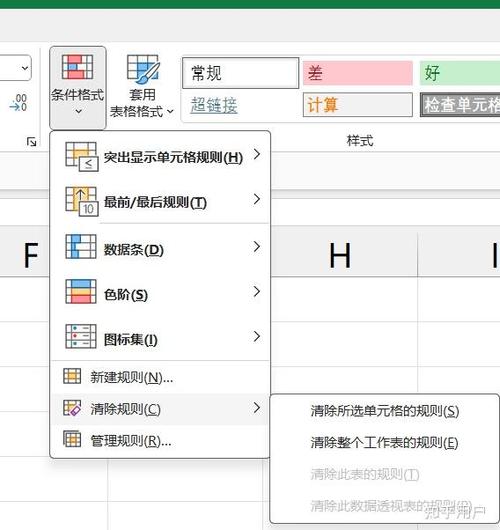Expand the 数据条 submenu chevron
The image size is (500, 530).
257,247
